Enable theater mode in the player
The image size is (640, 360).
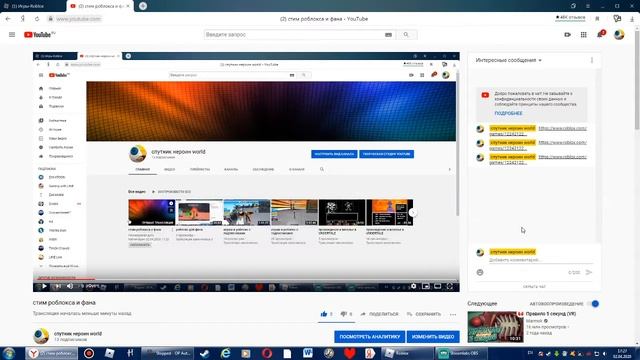click(438, 286)
